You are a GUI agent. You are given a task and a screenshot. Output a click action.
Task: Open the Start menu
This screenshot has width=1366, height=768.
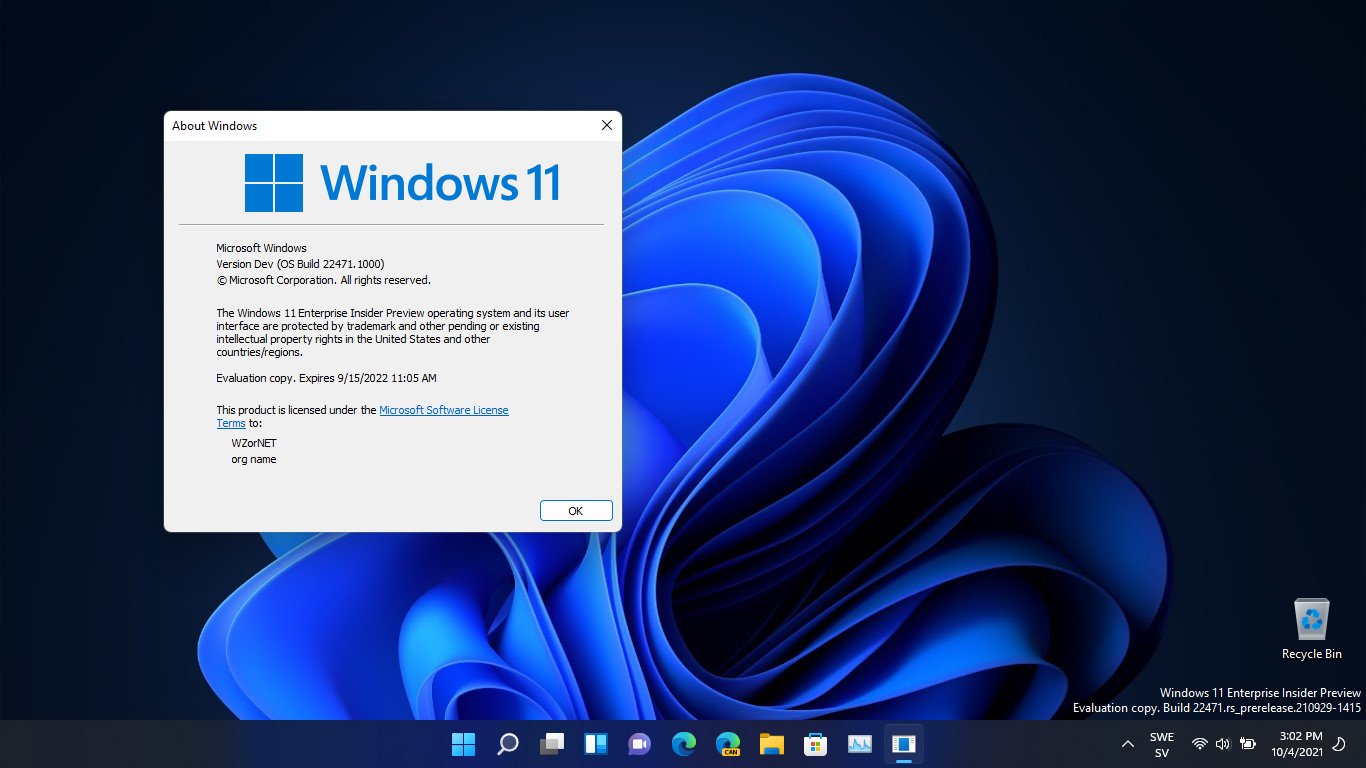[463, 744]
